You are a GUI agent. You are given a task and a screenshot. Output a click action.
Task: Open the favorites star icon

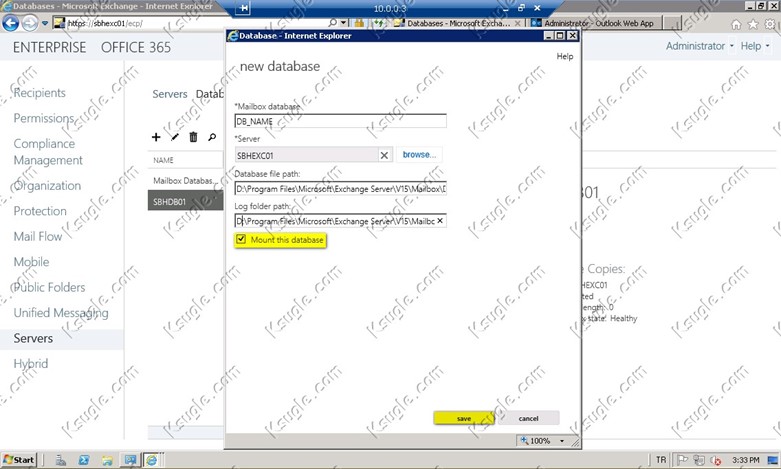click(753, 24)
